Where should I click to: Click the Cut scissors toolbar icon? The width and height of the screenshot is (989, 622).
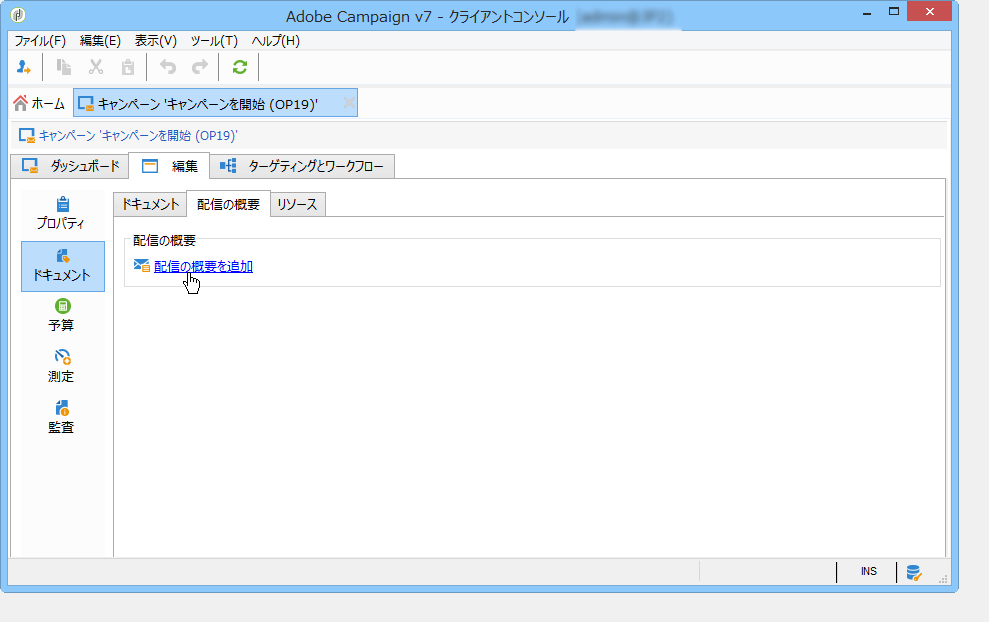pos(96,67)
